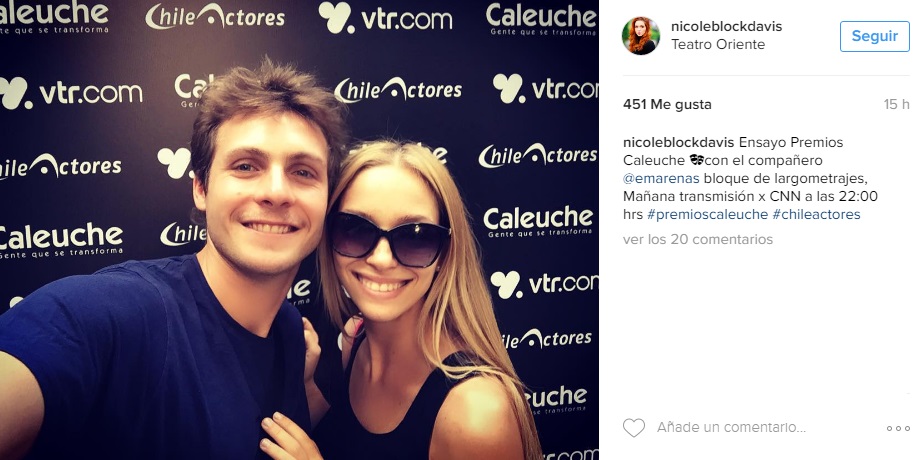Viewport: 917px width, 460px height.
Task: Click the woman's hand on man's chest
Action: (x=288, y=435)
